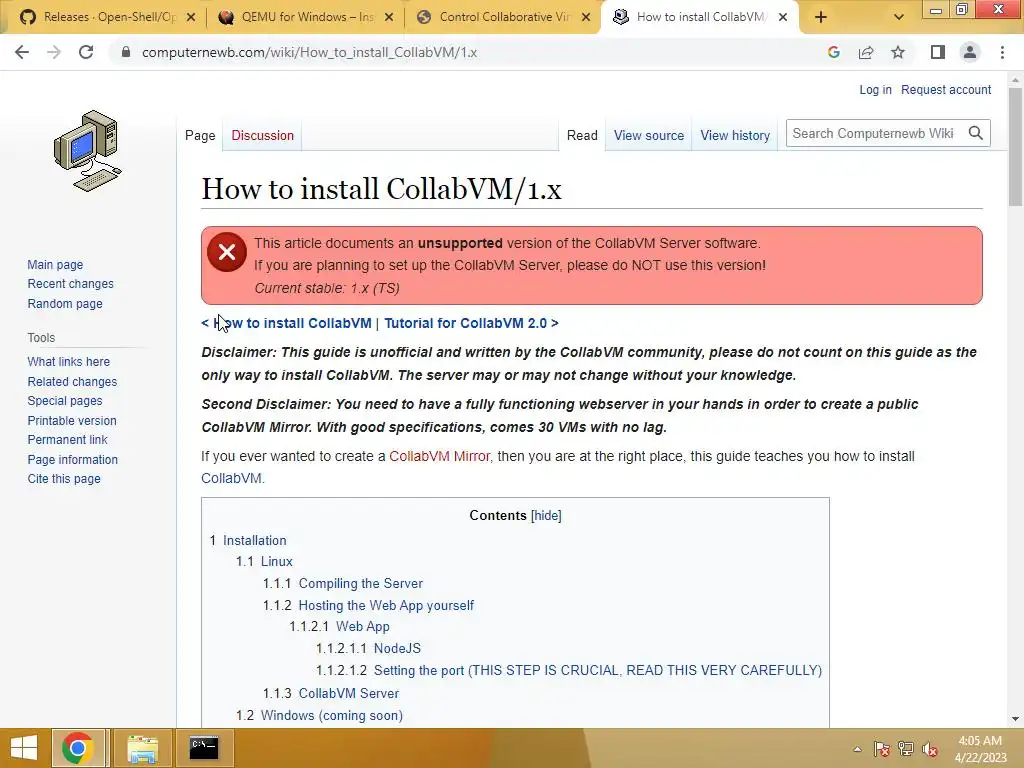Bookmark this page with the star icon
This screenshot has width=1024, height=768.
[x=898, y=52]
